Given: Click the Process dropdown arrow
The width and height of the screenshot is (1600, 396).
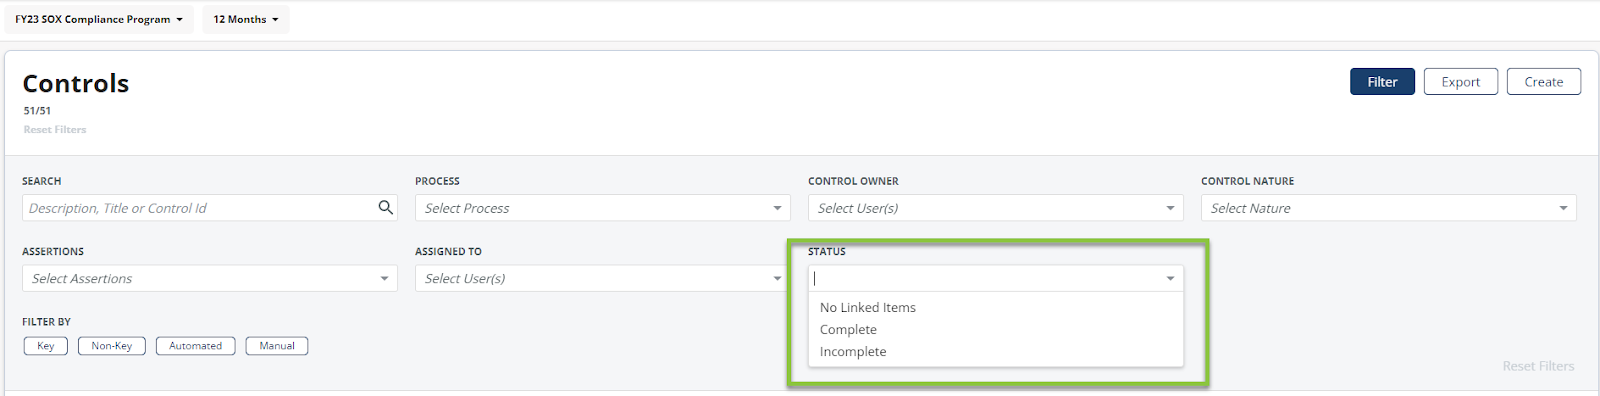Looking at the screenshot, I should [777, 208].
